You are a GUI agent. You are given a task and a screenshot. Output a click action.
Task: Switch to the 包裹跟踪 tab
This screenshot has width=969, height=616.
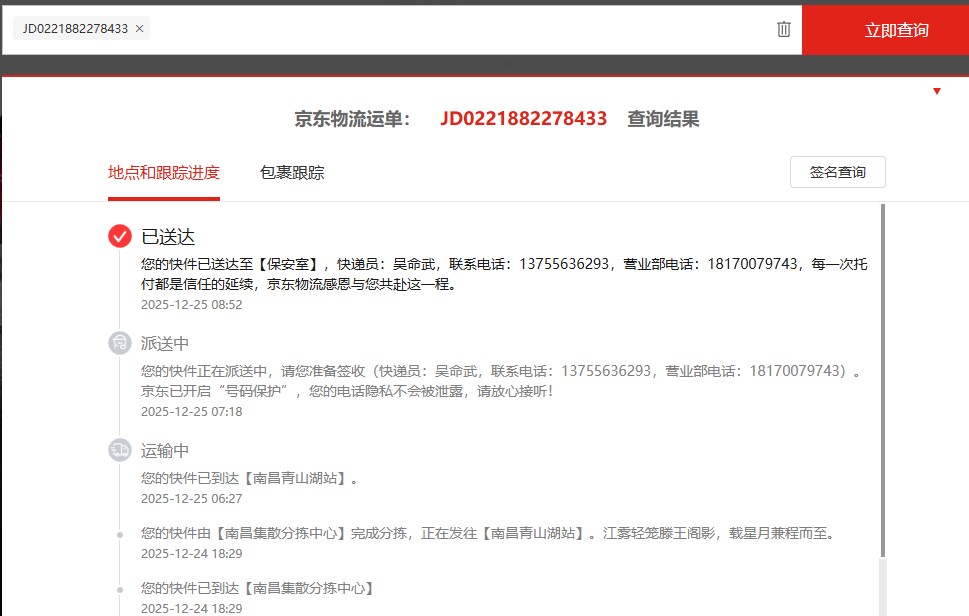click(292, 172)
